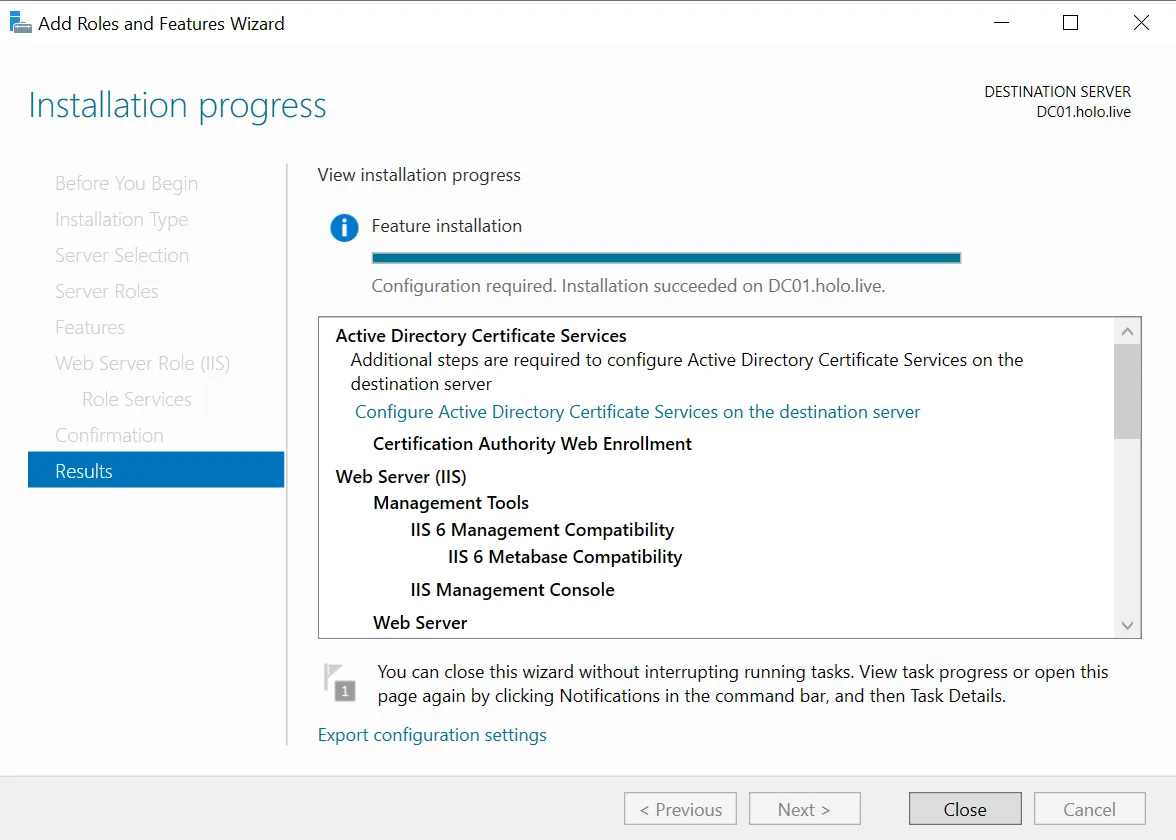Click IIS 6 Management Compatibility entry

click(542, 530)
